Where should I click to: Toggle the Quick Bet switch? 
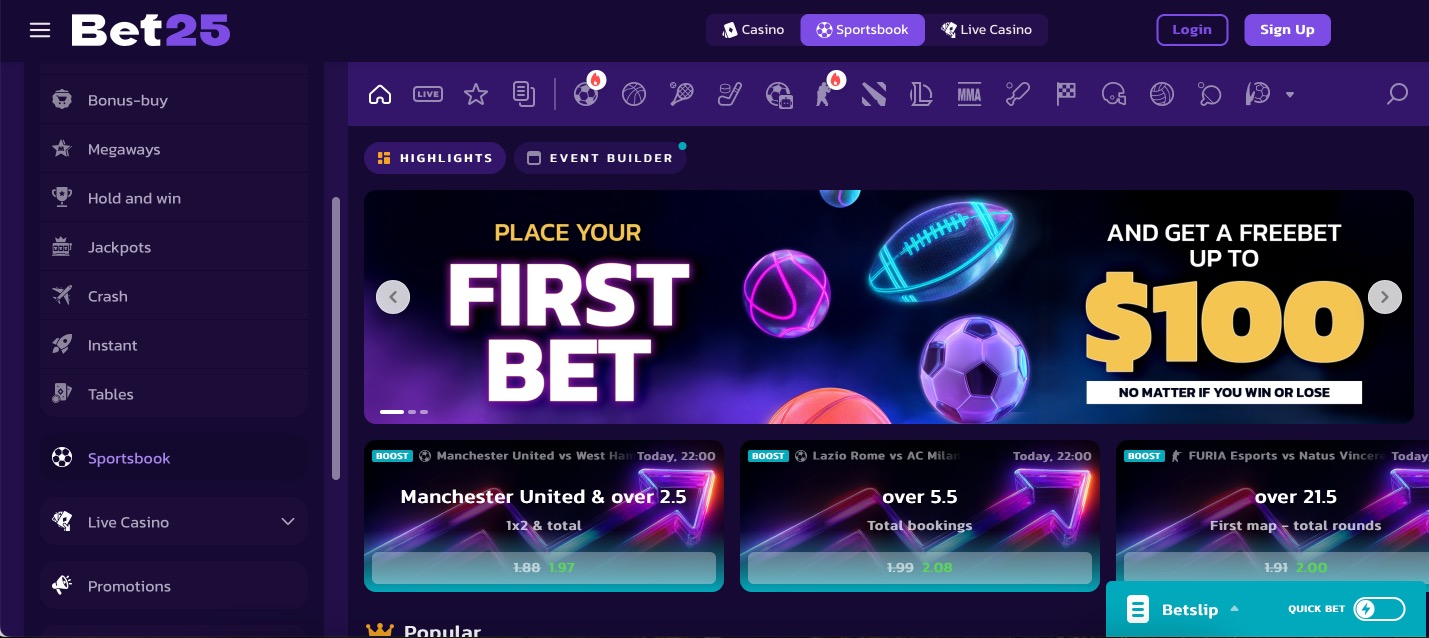pyautogui.click(x=1379, y=609)
